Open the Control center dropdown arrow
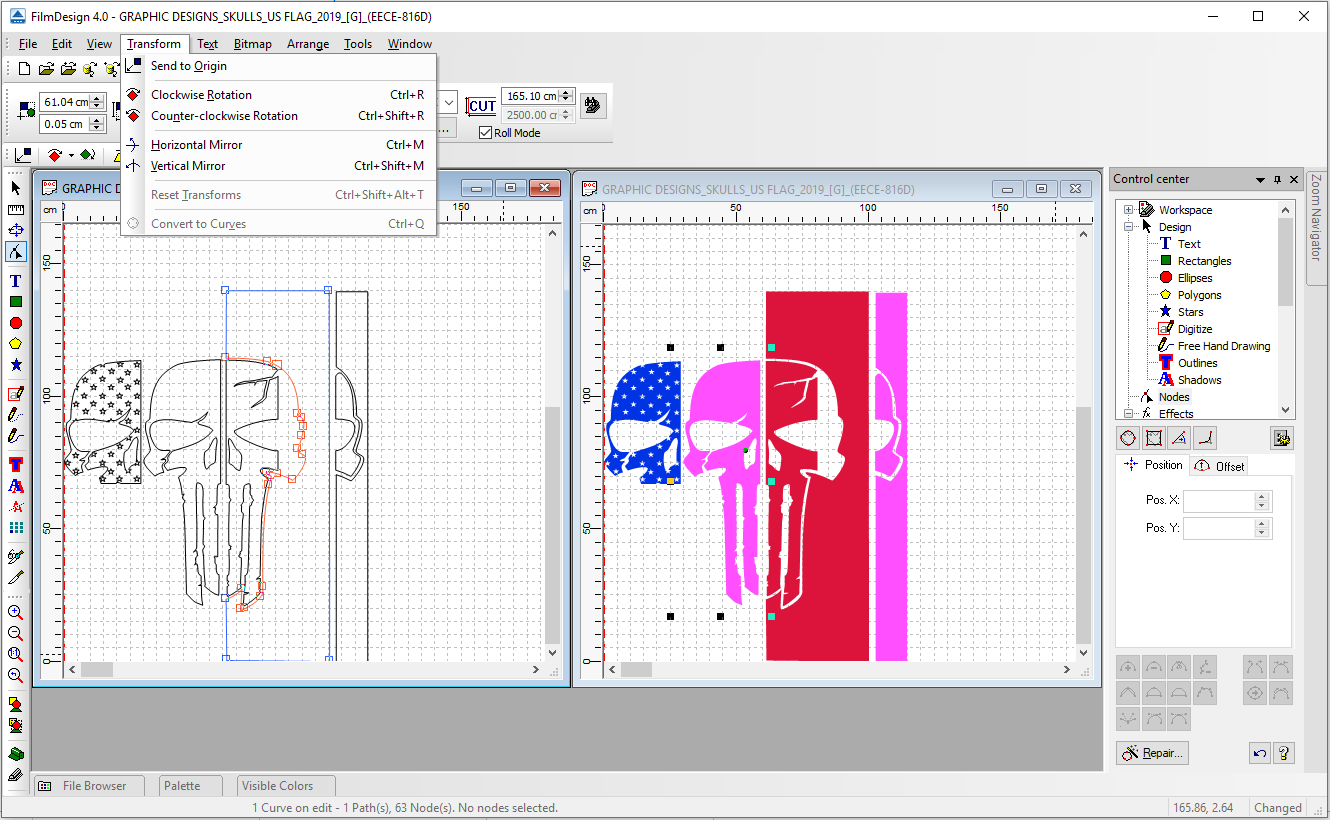Screen dimensions: 1330x820 (x=1260, y=180)
